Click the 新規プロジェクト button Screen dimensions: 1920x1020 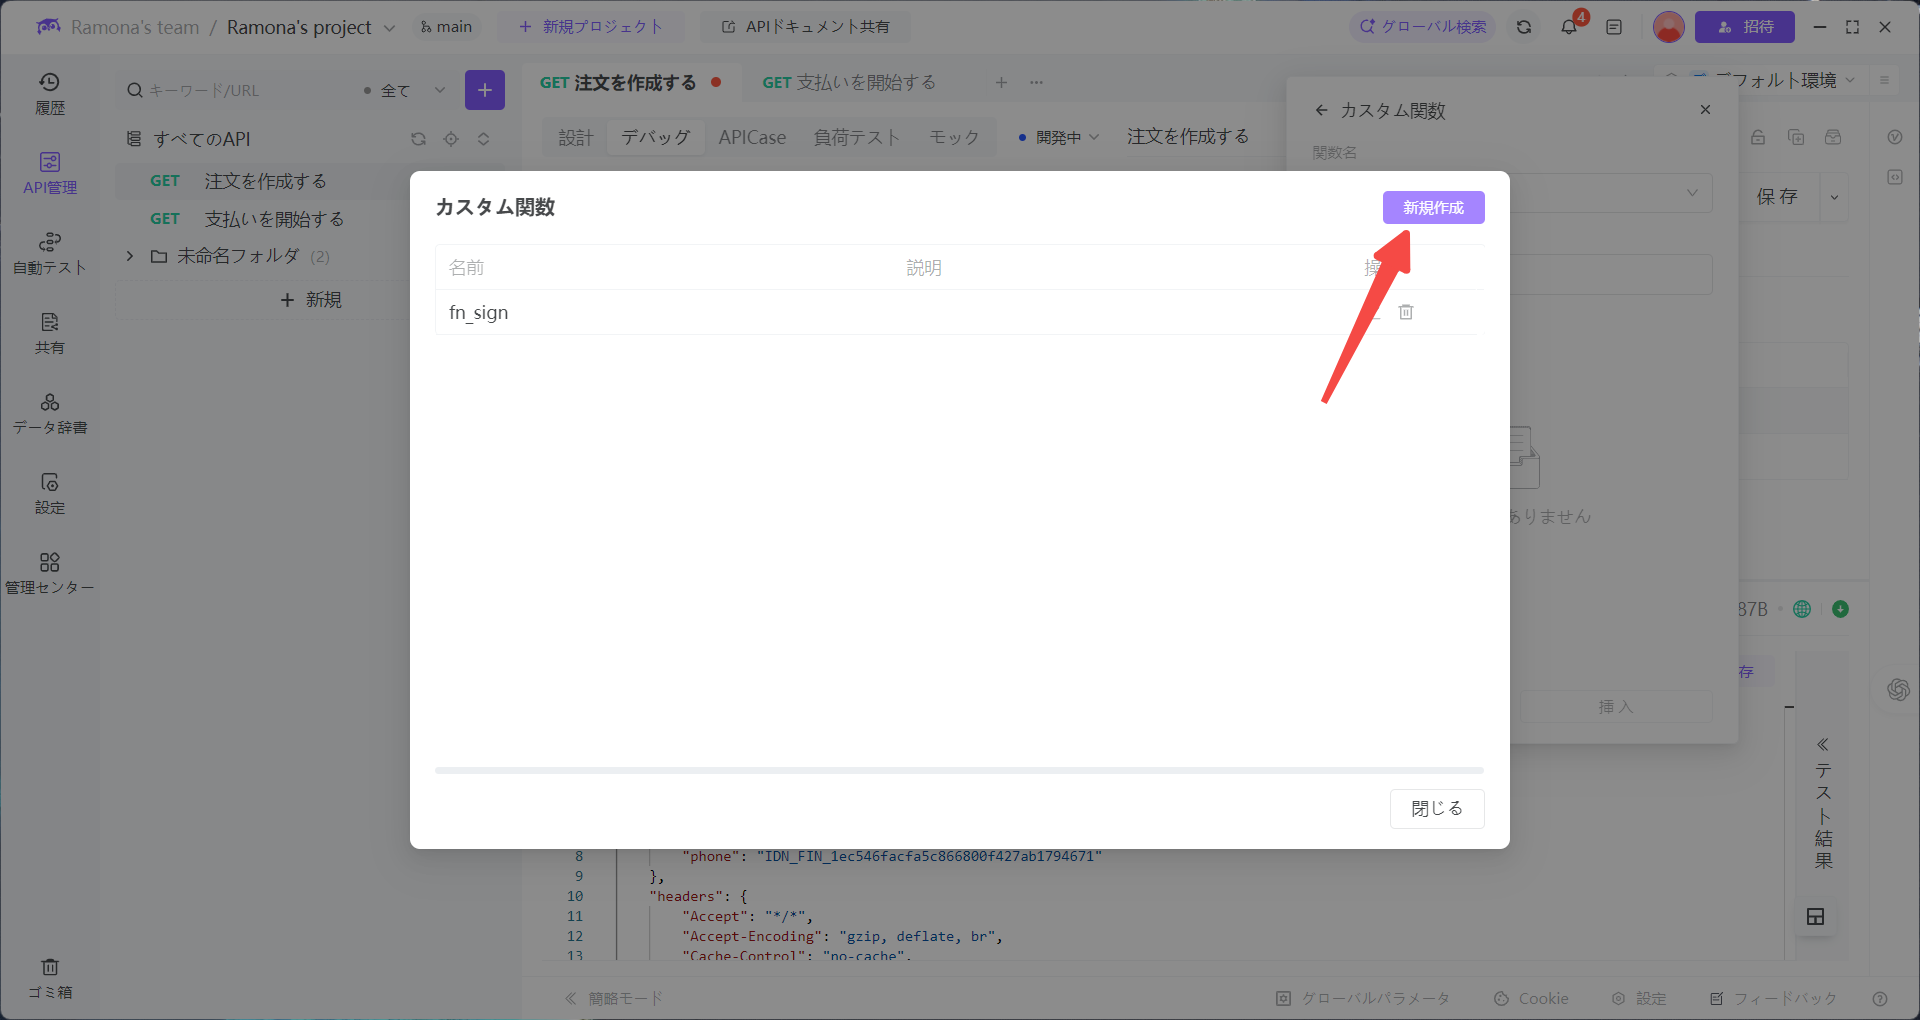pos(591,27)
